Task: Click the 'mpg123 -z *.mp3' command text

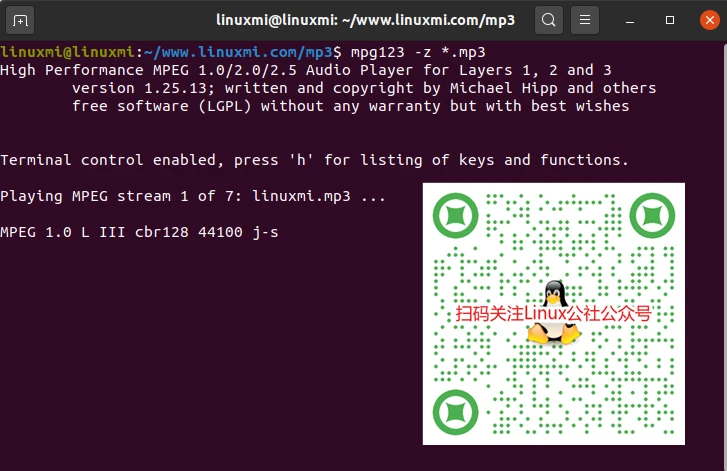Action: click(x=418, y=52)
